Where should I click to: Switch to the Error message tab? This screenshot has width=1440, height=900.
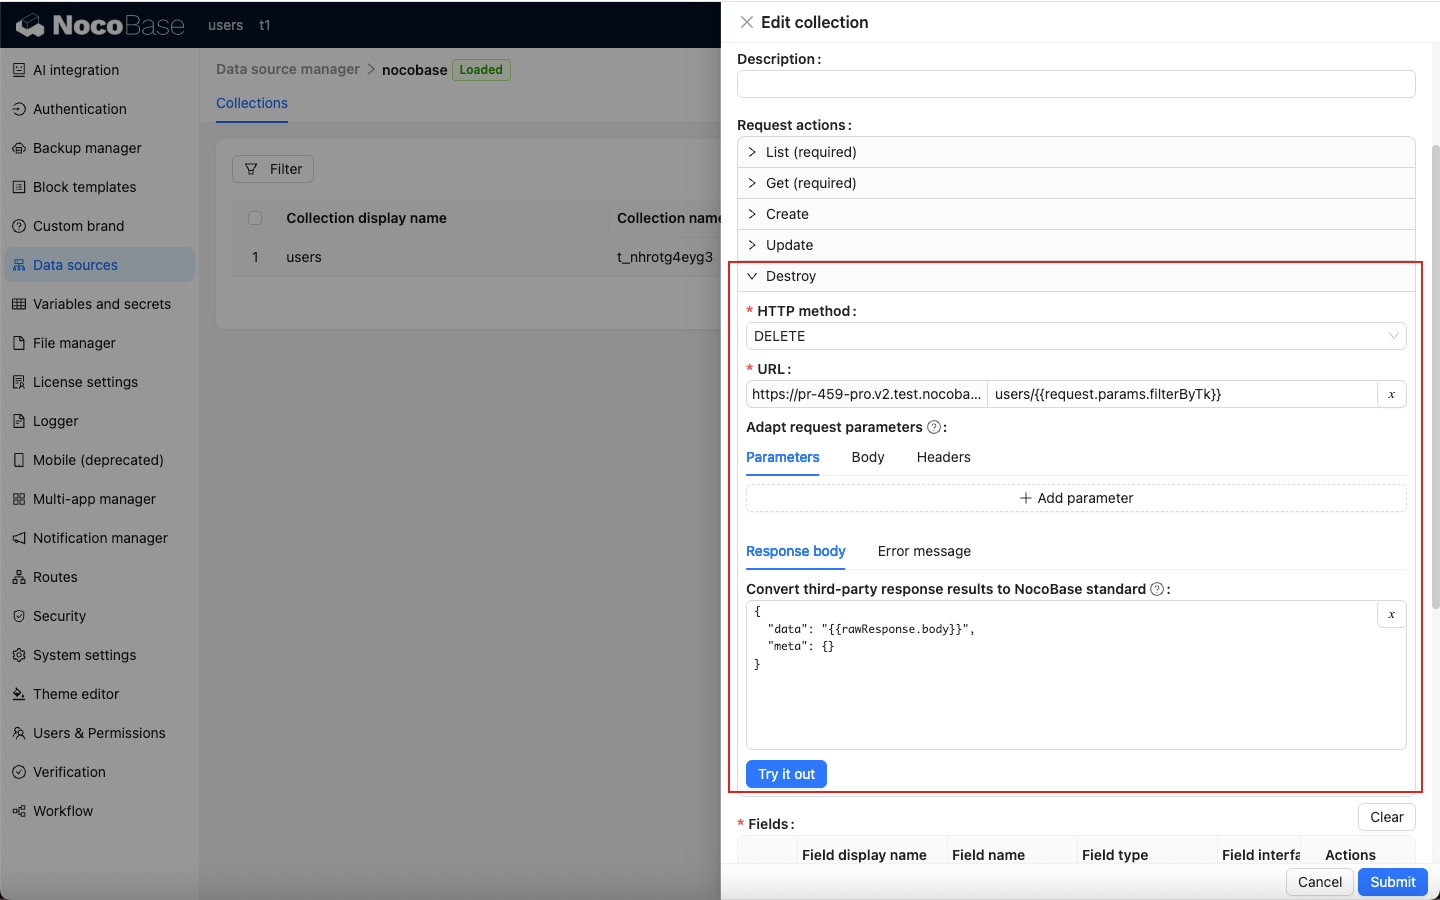924,551
